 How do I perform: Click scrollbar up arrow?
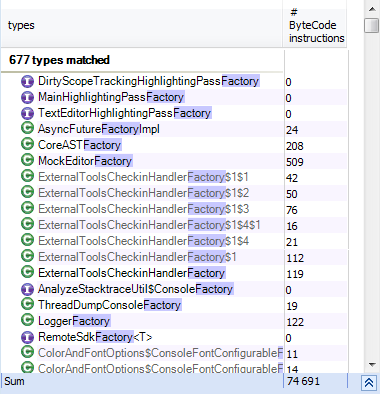click(372, 9)
